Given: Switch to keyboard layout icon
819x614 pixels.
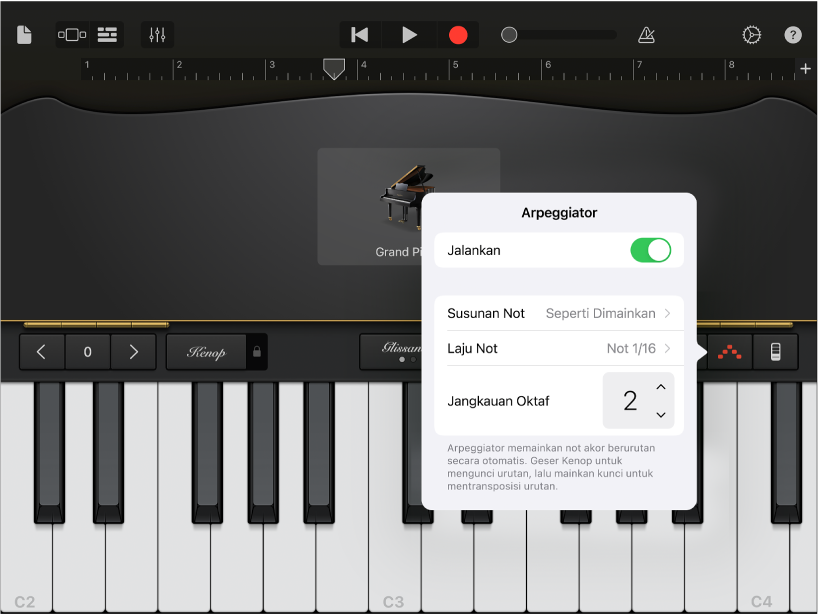Looking at the screenshot, I should (775, 352).
